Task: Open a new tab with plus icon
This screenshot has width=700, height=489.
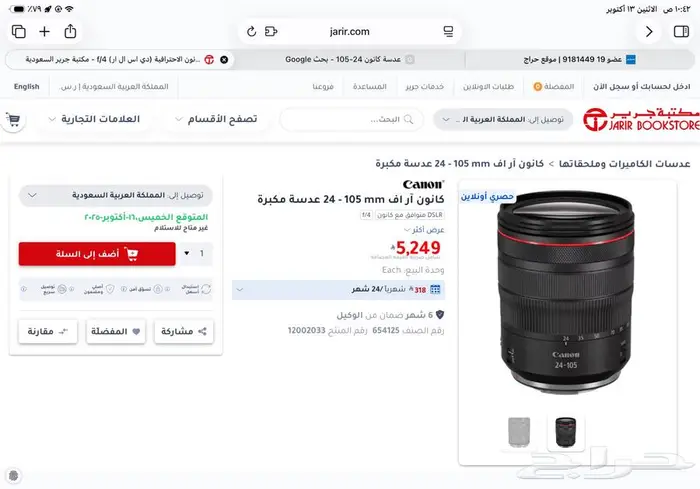Action: click(44, 31)
